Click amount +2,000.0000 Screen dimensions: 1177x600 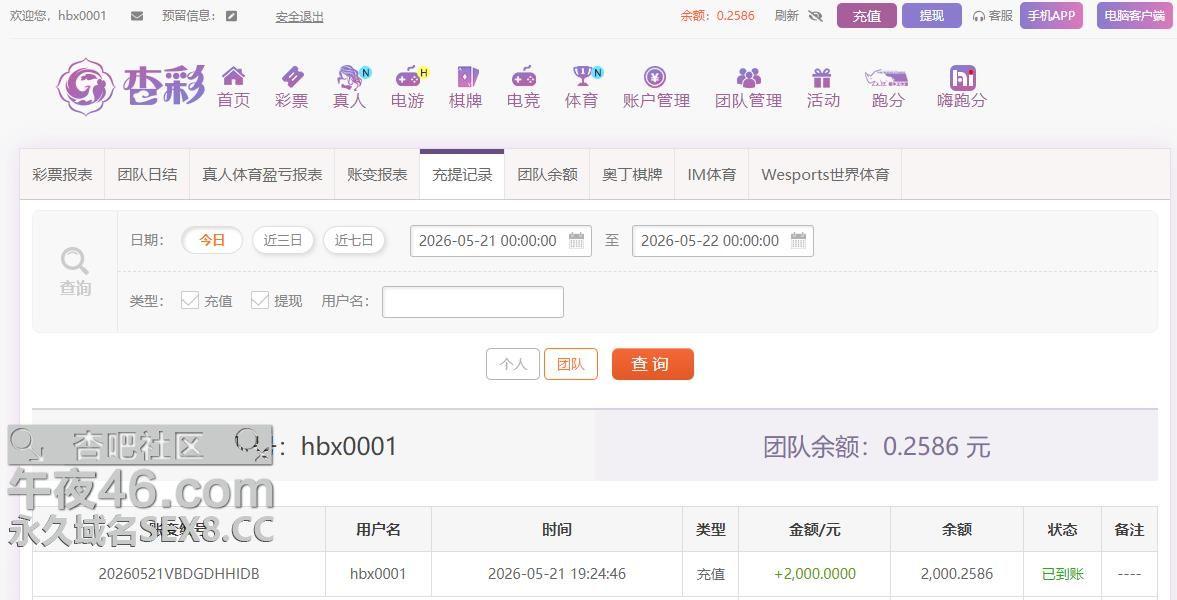[x=814, y=574]
